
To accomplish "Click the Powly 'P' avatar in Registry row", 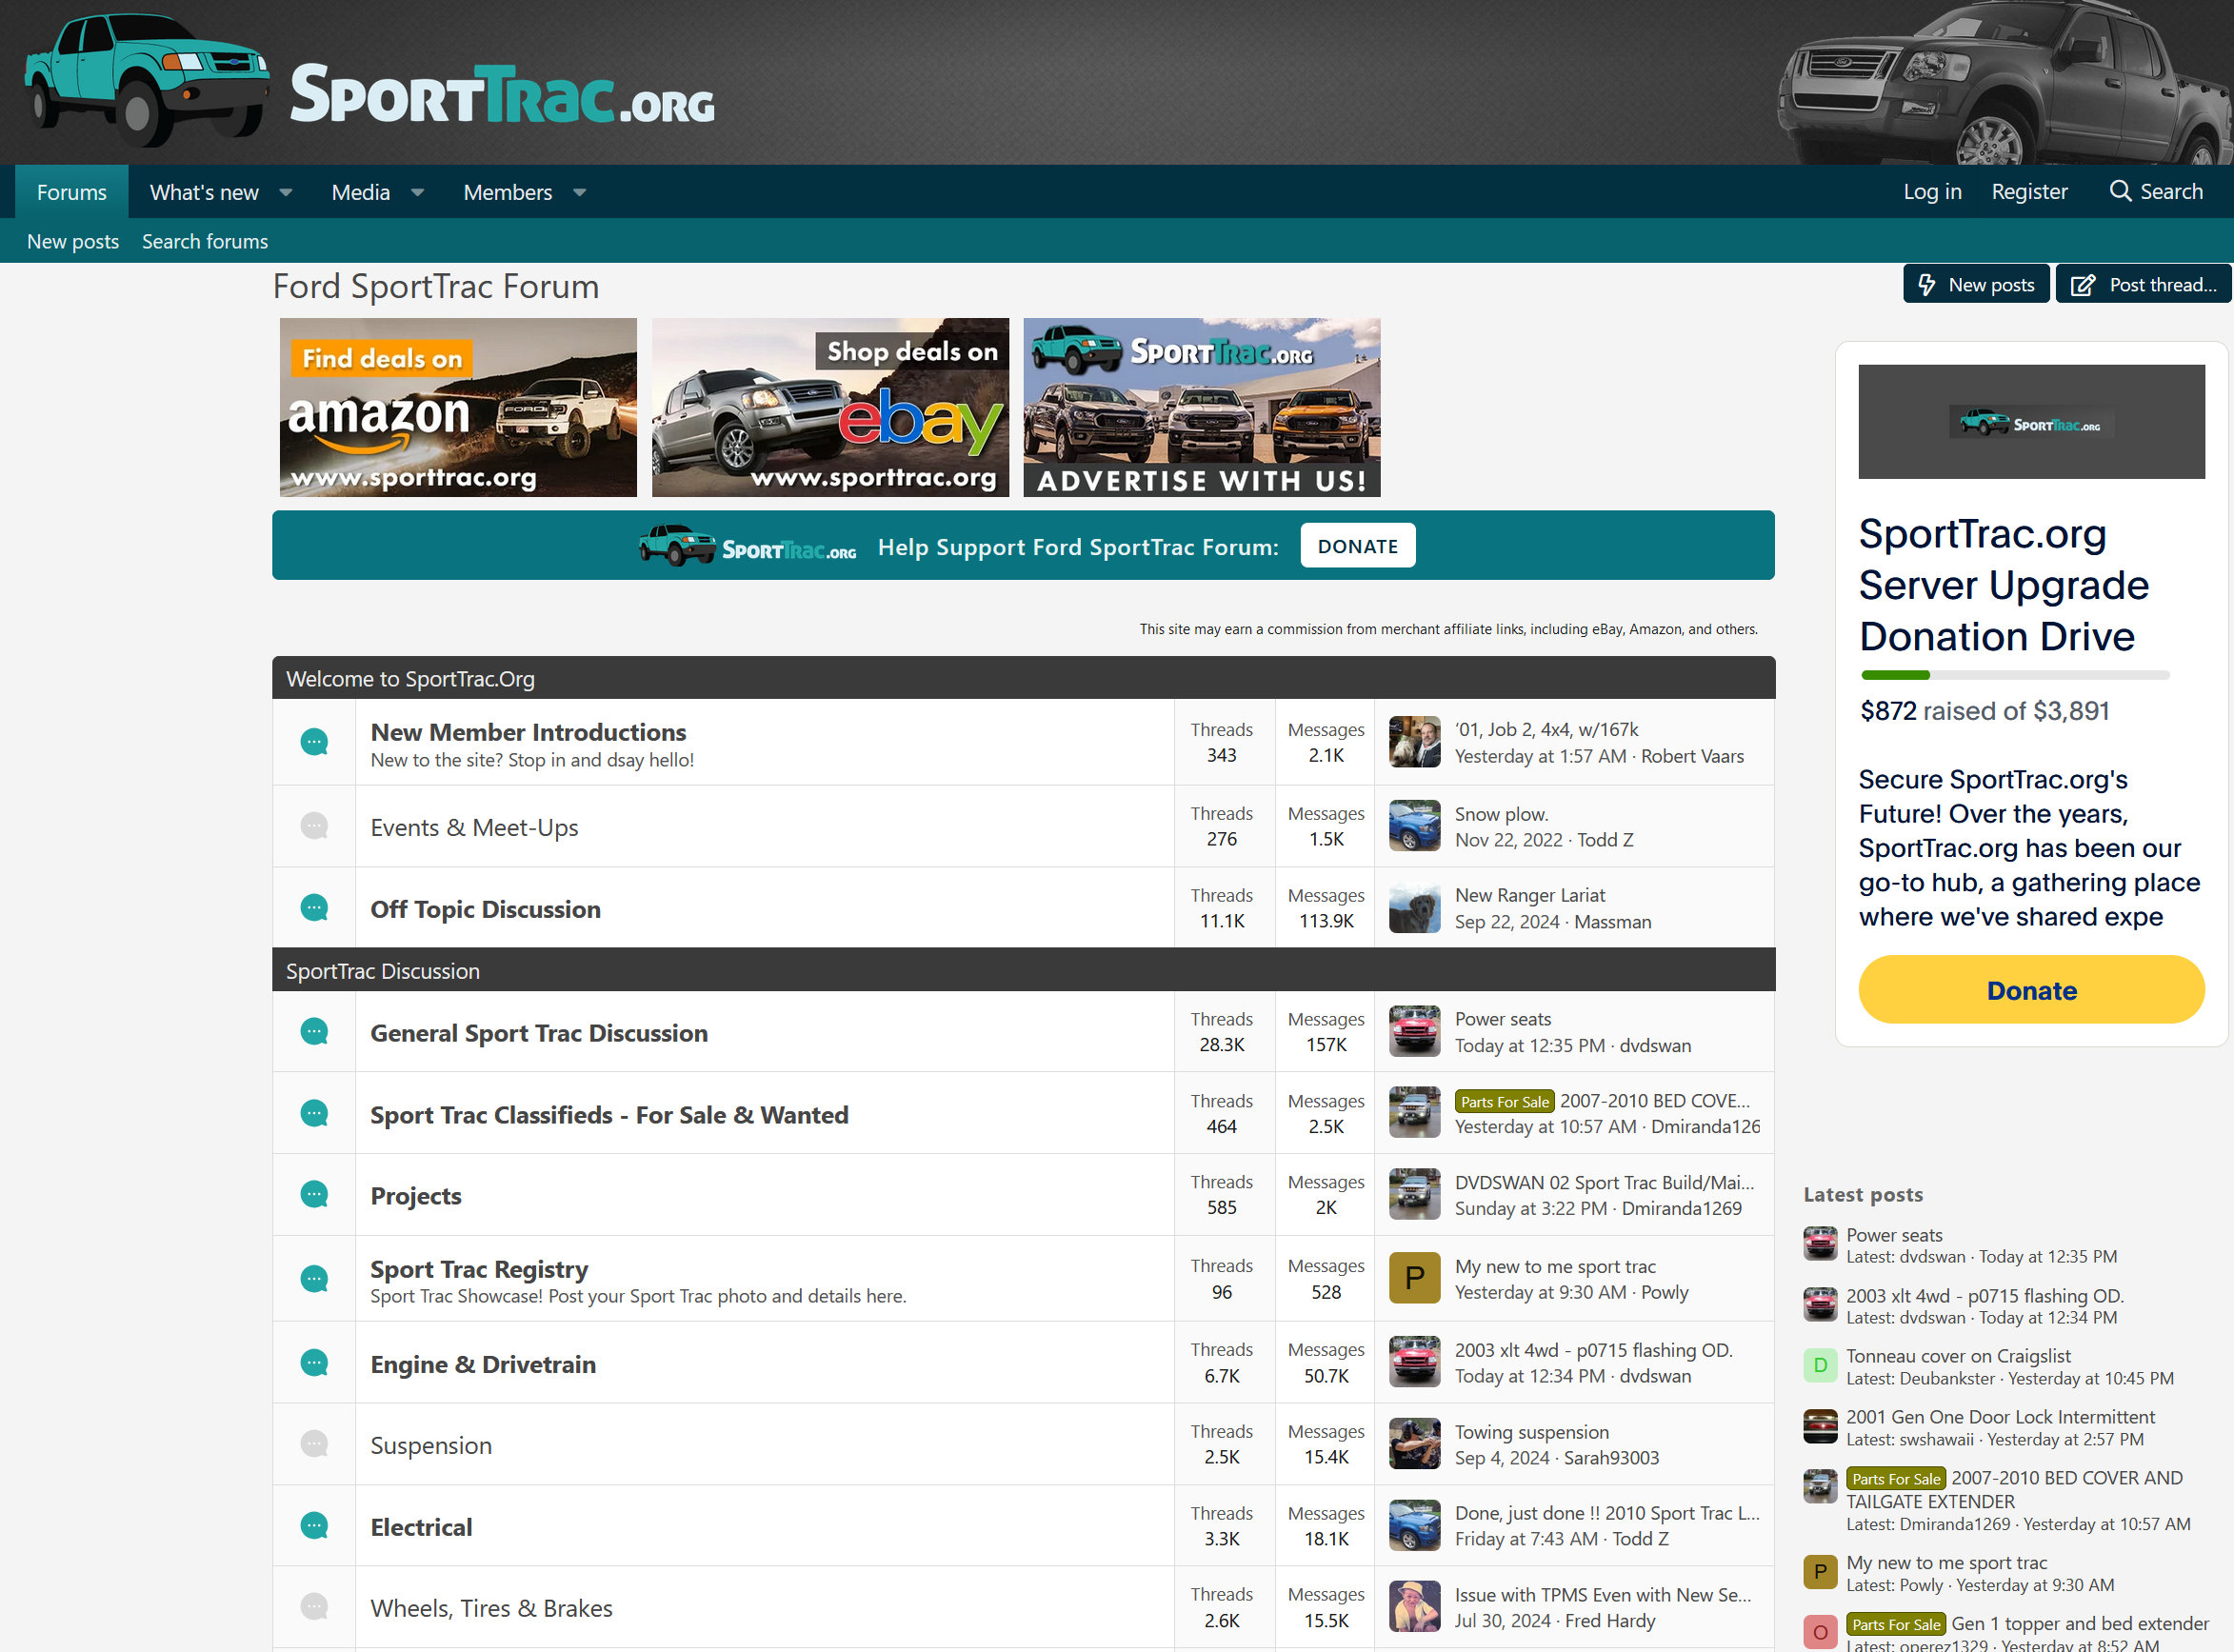I will 1414,1278.
